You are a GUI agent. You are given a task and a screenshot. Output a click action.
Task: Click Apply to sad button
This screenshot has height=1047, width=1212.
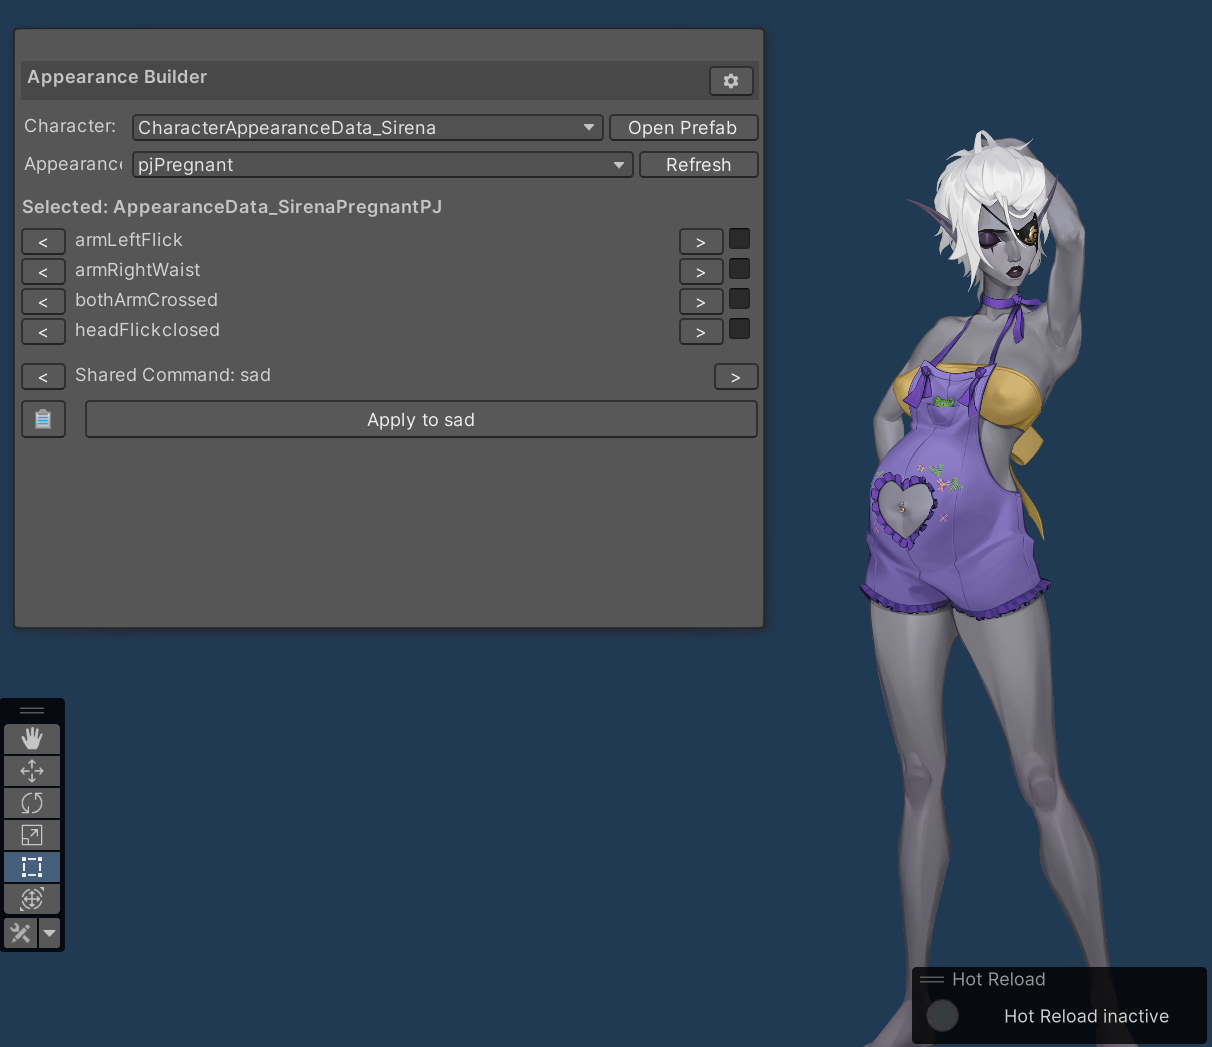click(421, 420)
